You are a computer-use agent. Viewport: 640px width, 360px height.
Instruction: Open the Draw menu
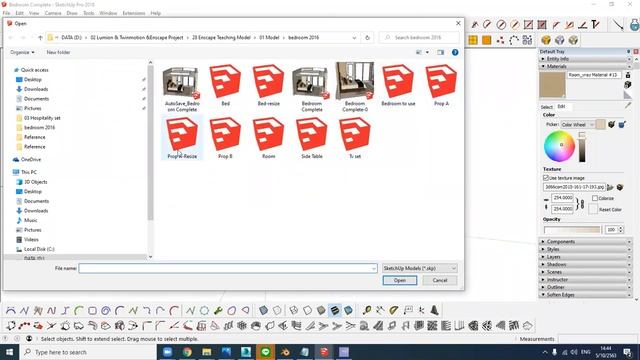[72, 13]
